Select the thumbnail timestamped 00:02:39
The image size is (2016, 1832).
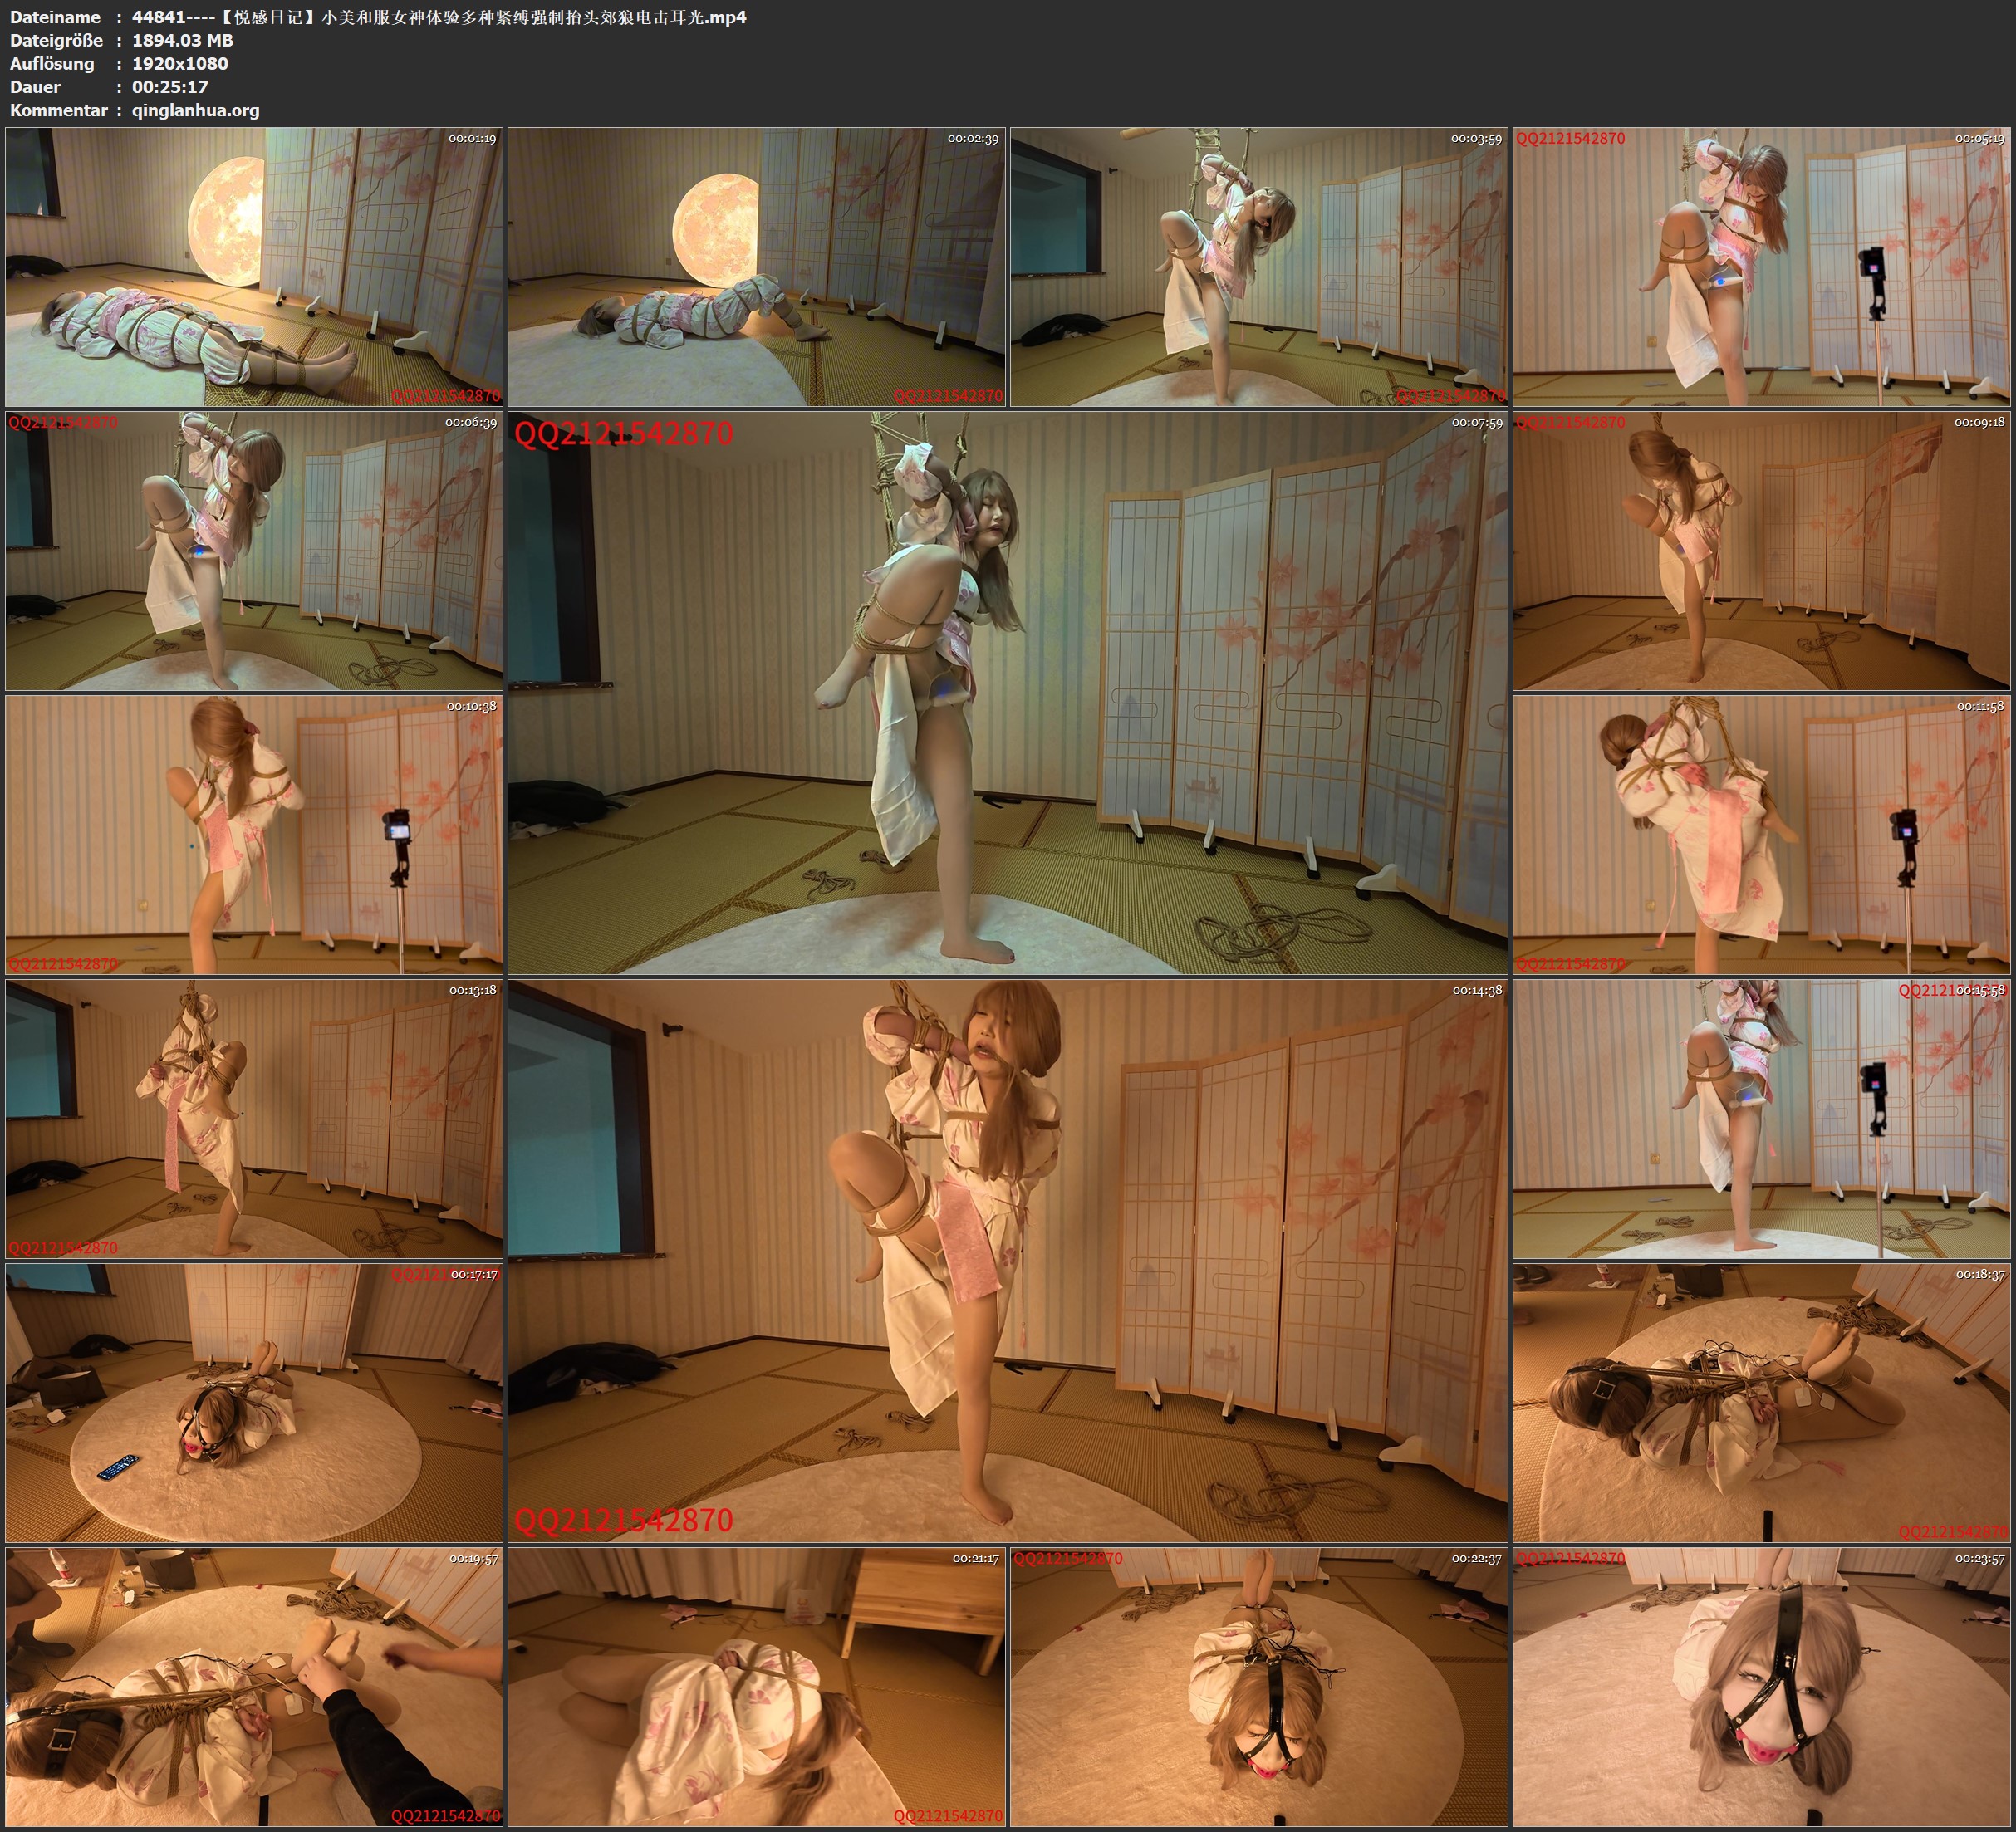757,267
